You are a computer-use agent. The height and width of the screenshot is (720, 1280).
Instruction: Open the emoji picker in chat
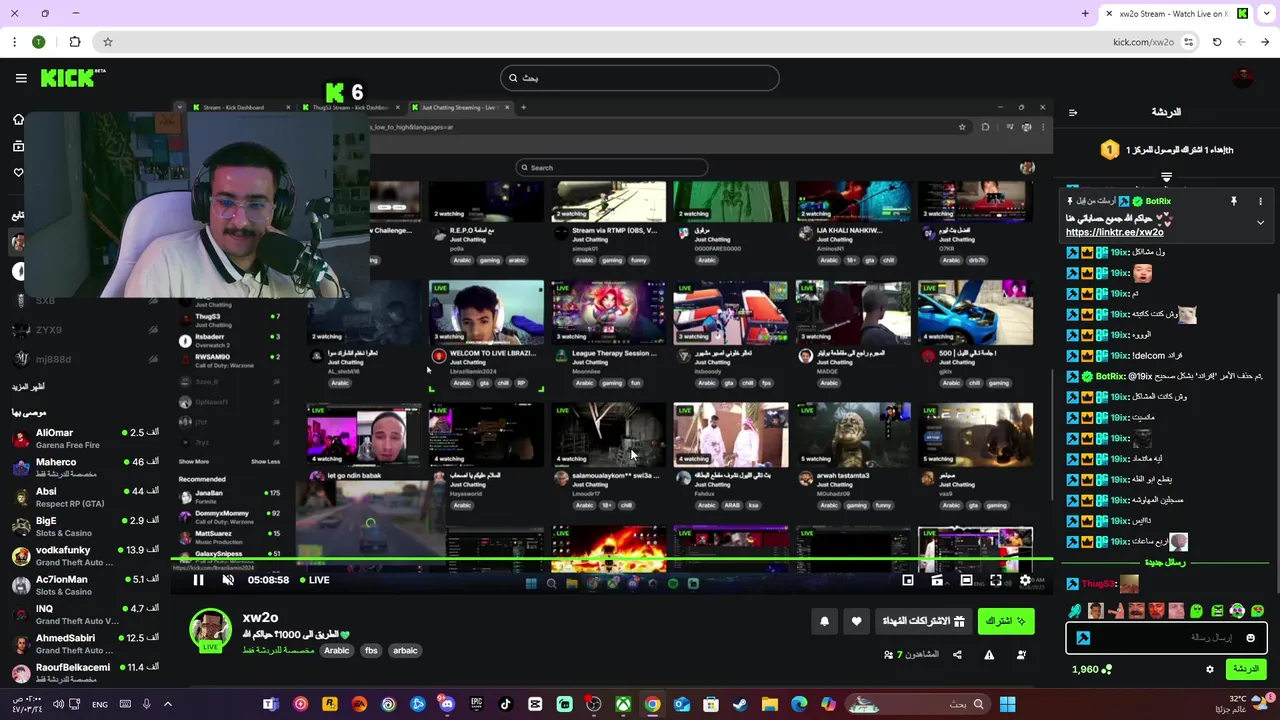(x=1250, y=638)
